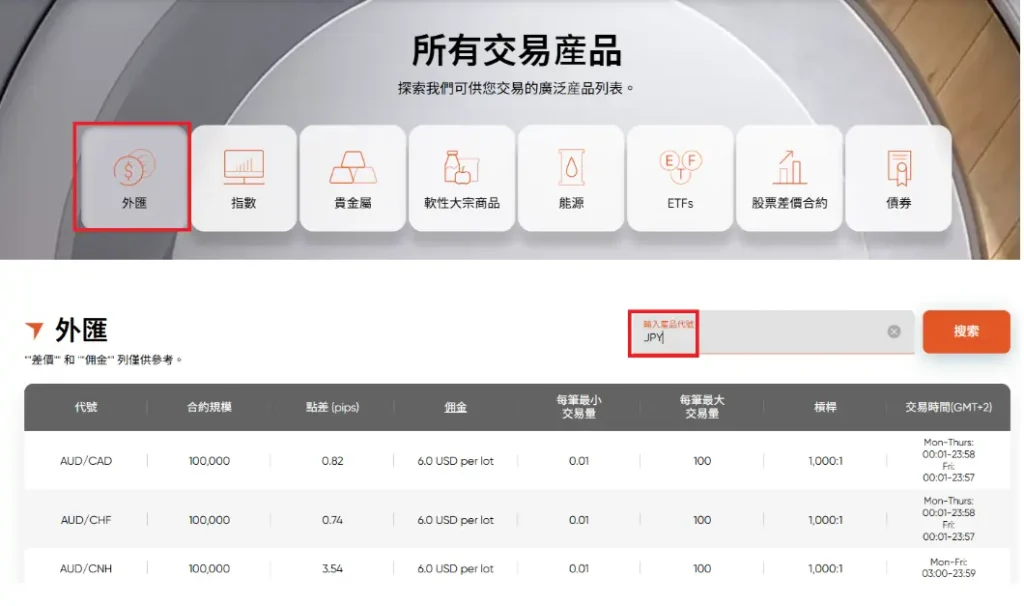
Task: Select the 外匯 forex category icon
Action: click(x=133, y=177)
